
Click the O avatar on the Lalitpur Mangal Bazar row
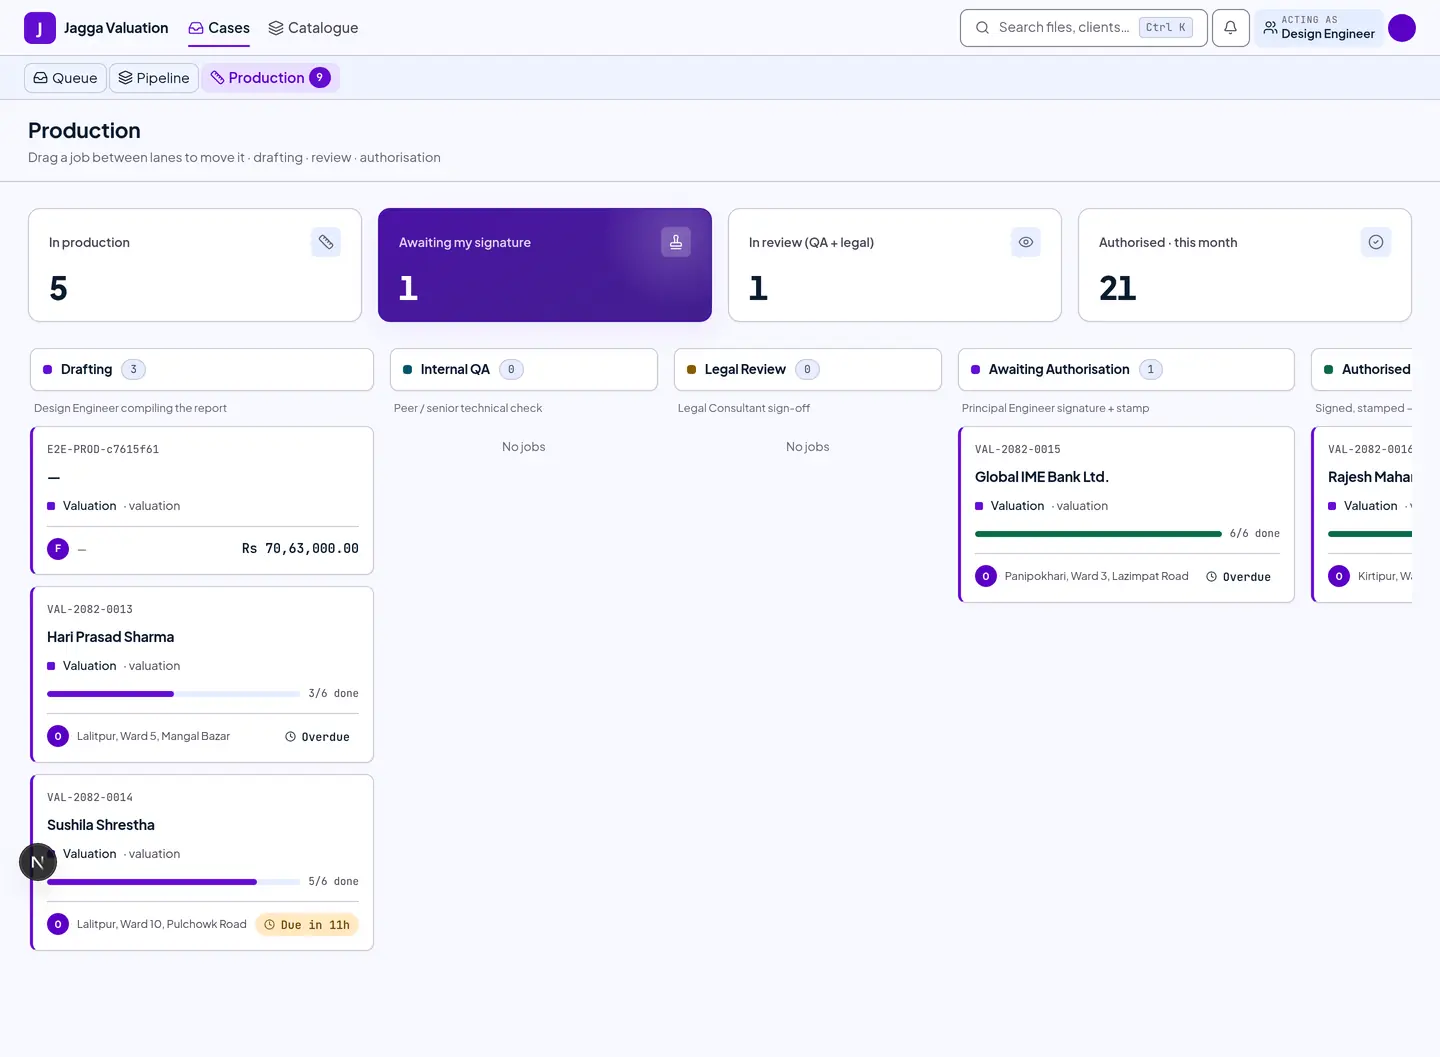point(58,736)
